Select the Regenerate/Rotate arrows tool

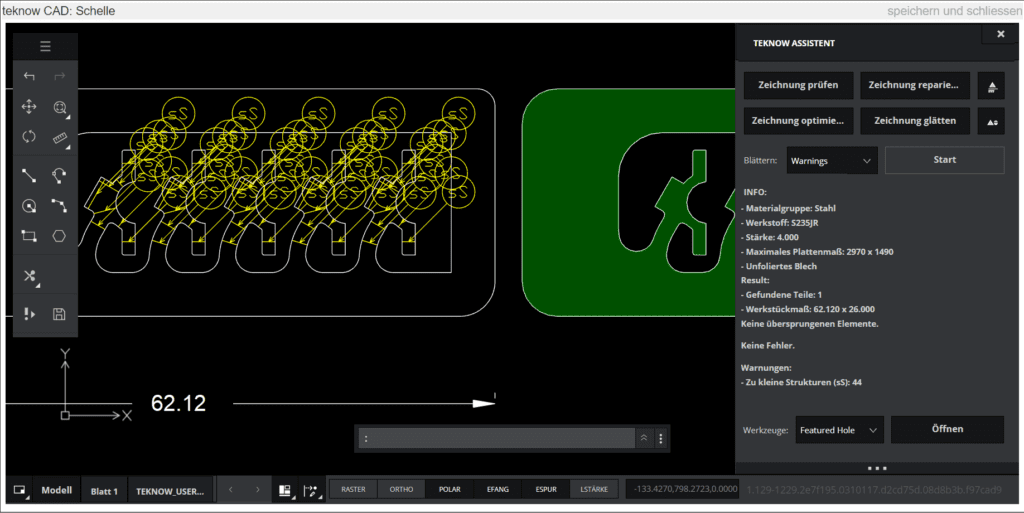point(29,136)
